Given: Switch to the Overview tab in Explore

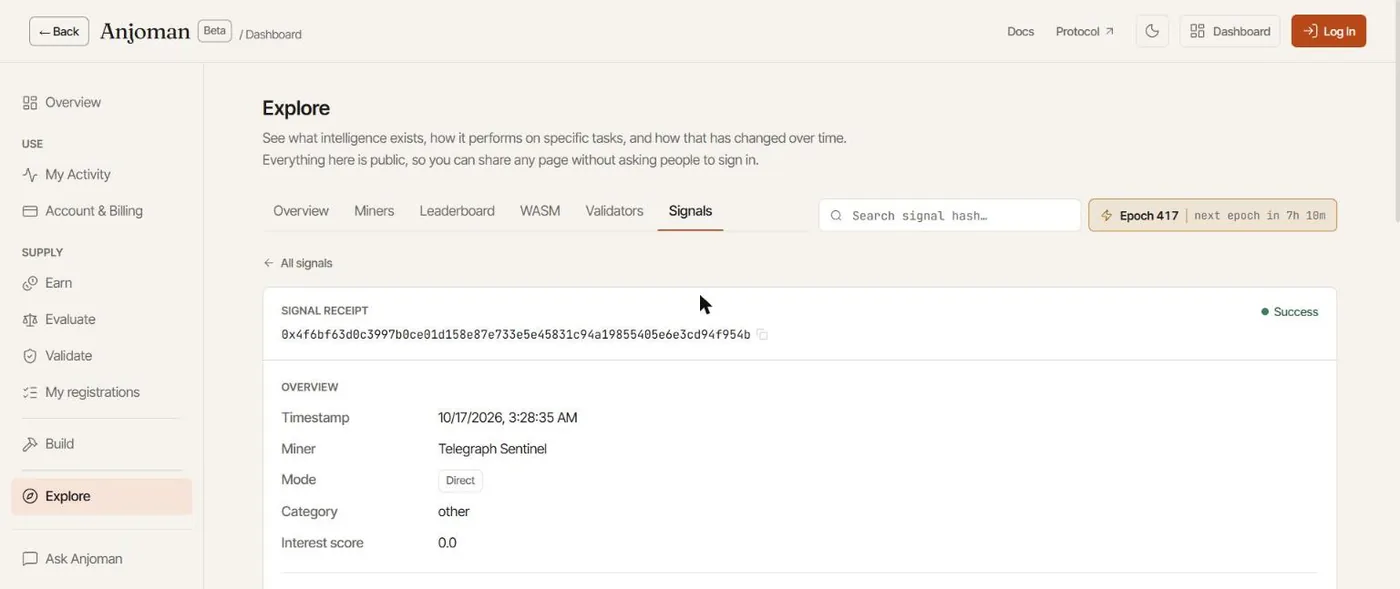Looking at the screenshot, I should coord(301,211).
